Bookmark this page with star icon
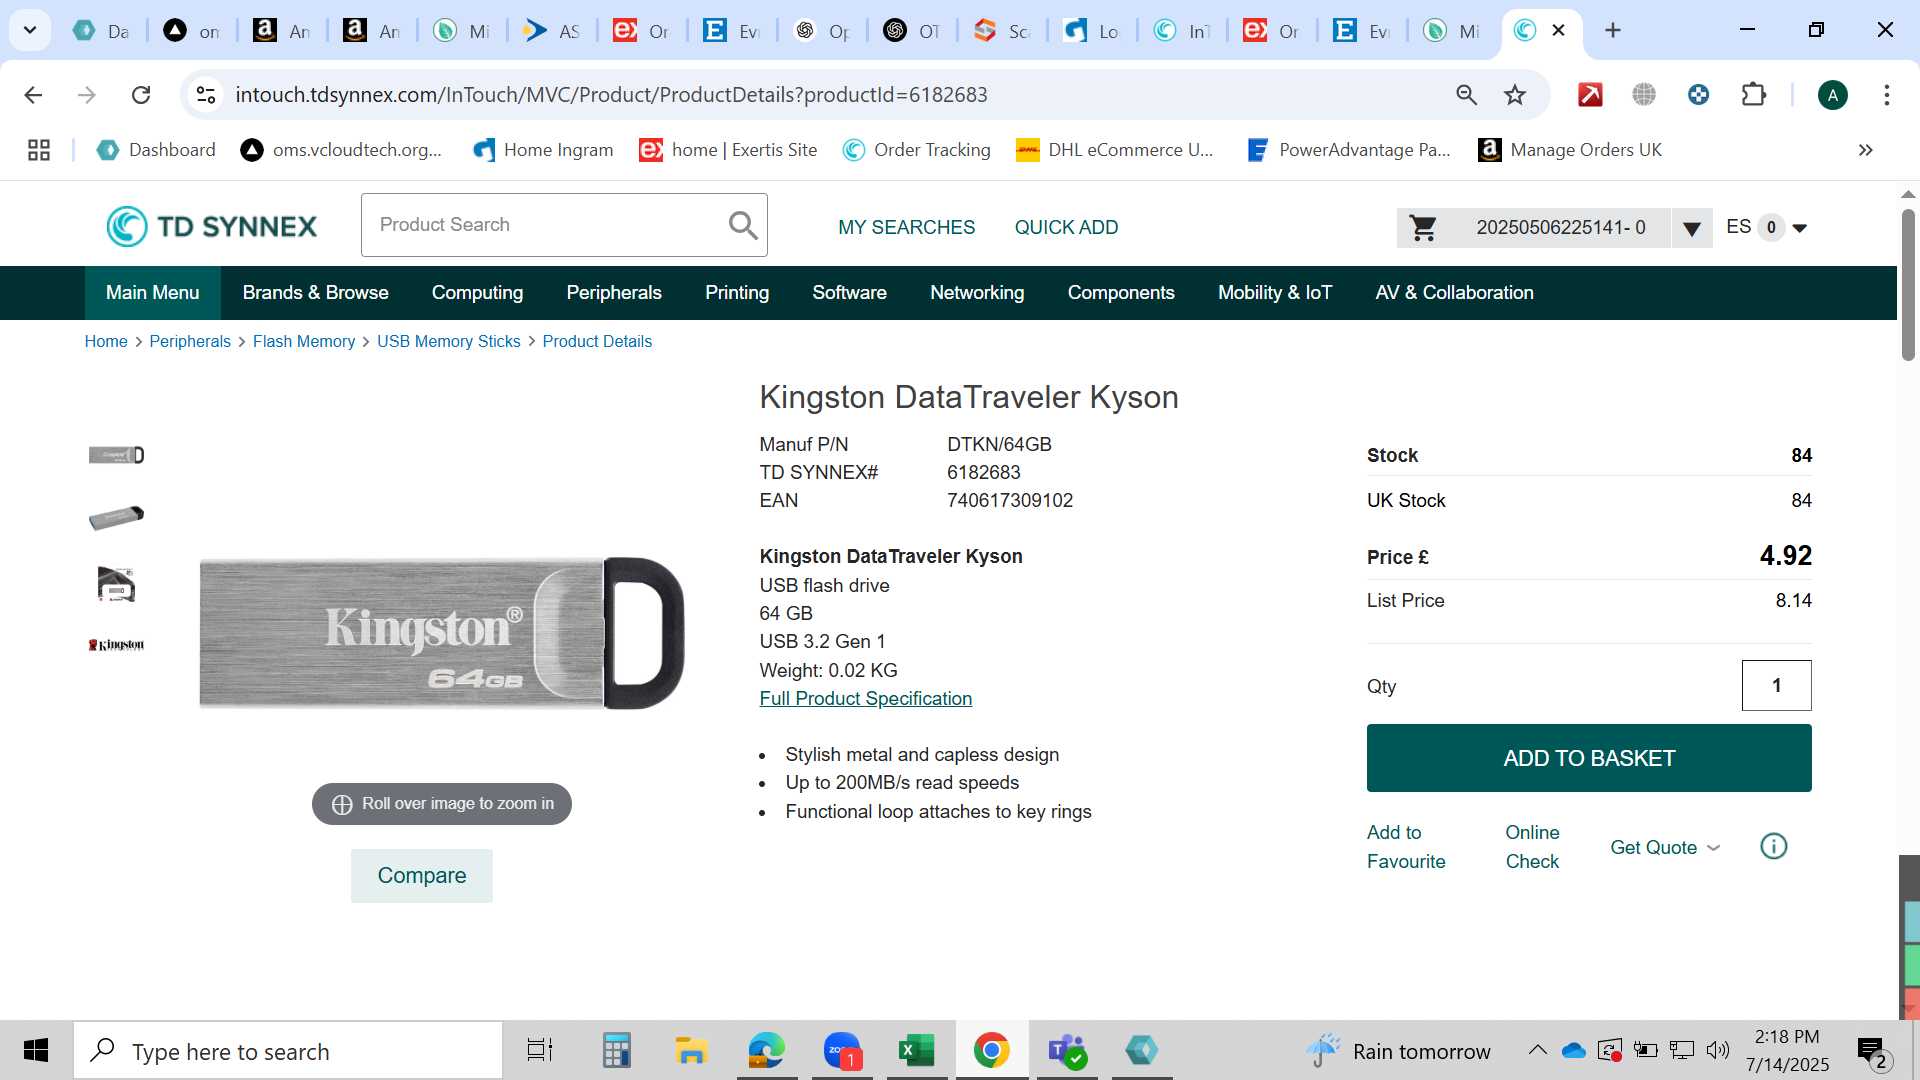 point(1515,95)
